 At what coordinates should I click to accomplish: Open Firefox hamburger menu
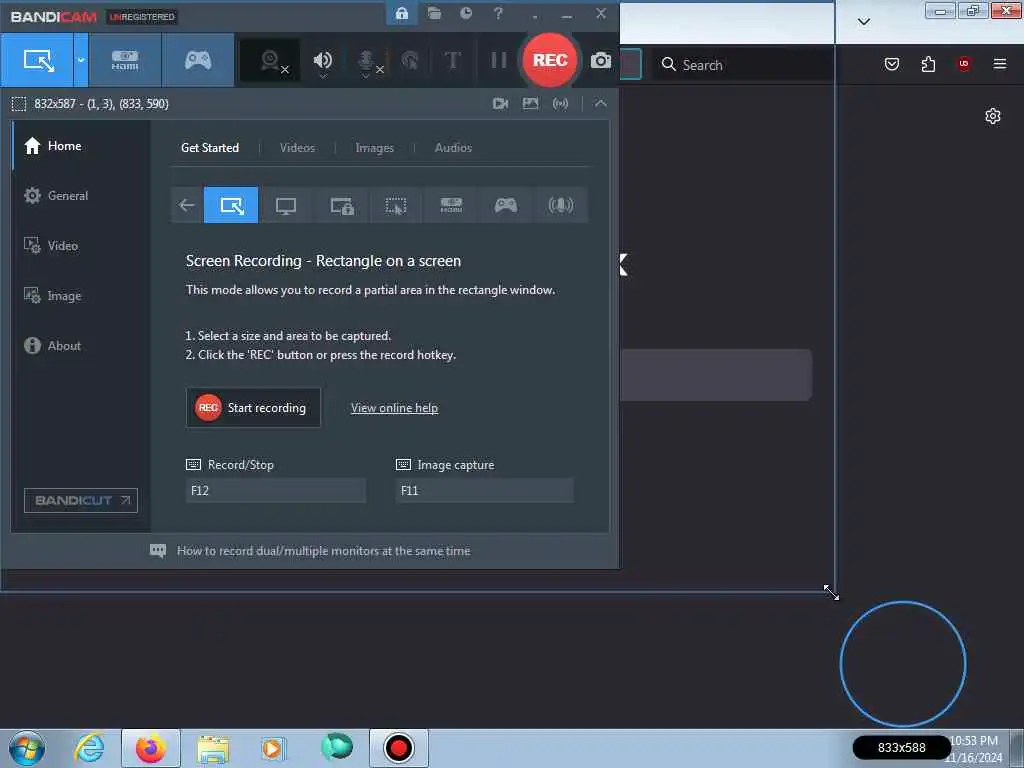pos(1000,64)
